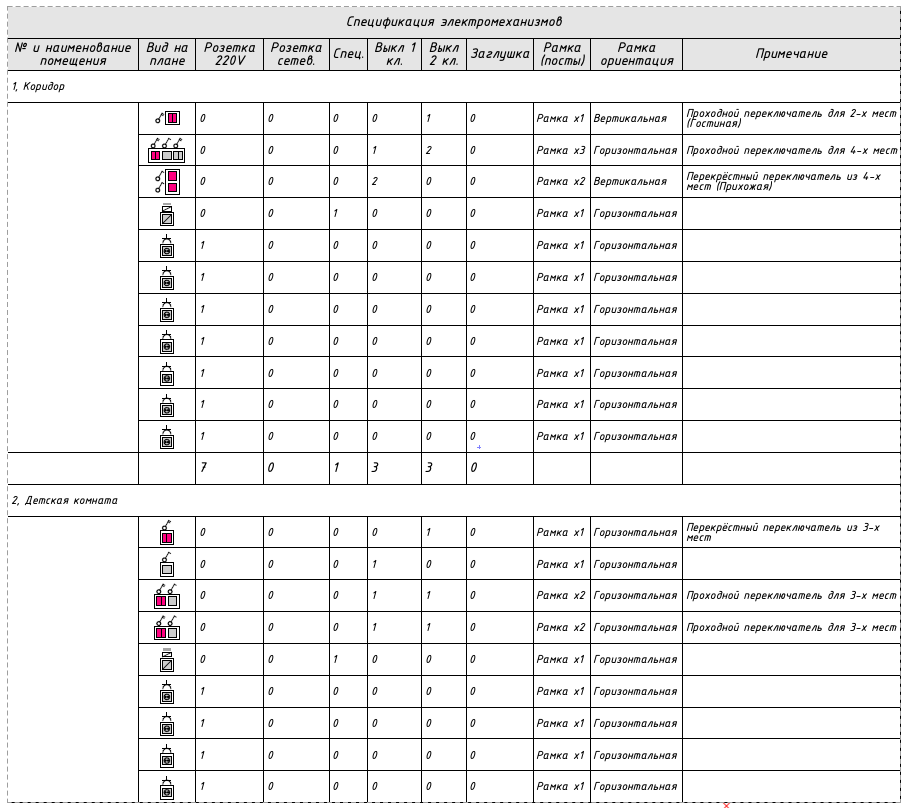Click the single pink switch symbol in first Коридор row

tap(167, 118)
